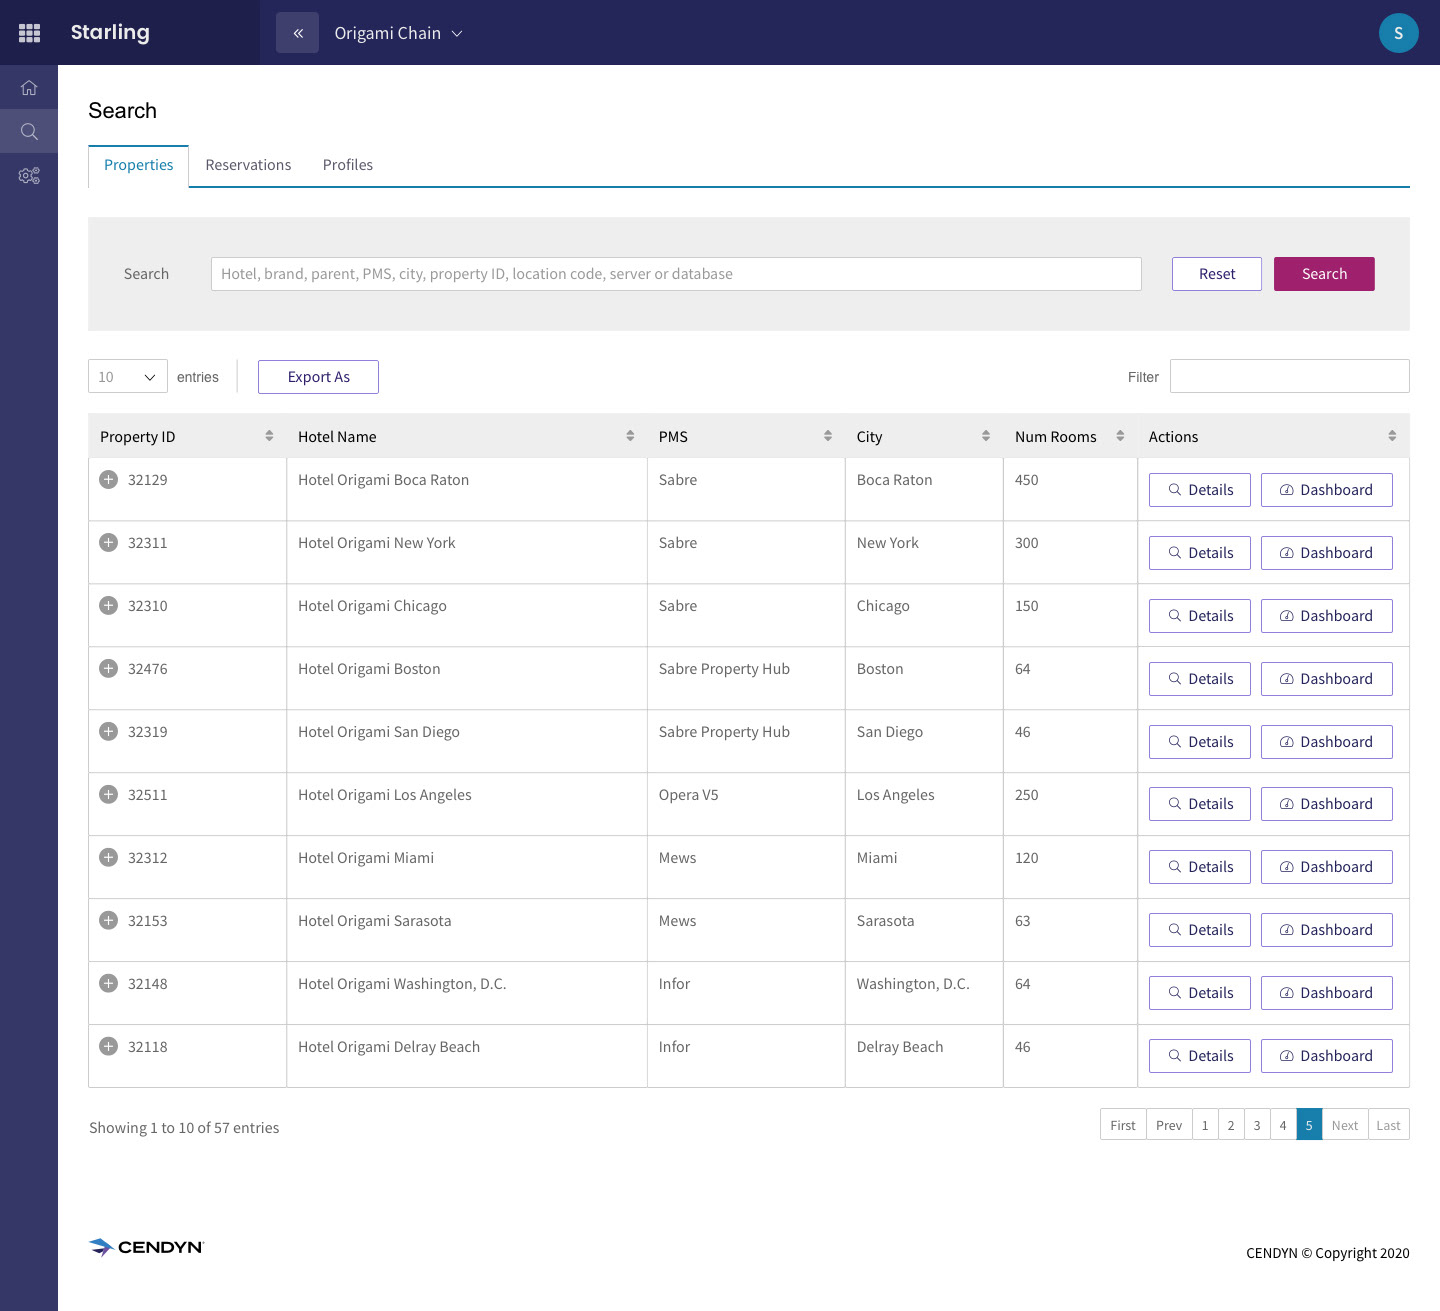1440x1311 pixels.
Task: Go to Prev page of results
Action: (x=1169, y=1125)
